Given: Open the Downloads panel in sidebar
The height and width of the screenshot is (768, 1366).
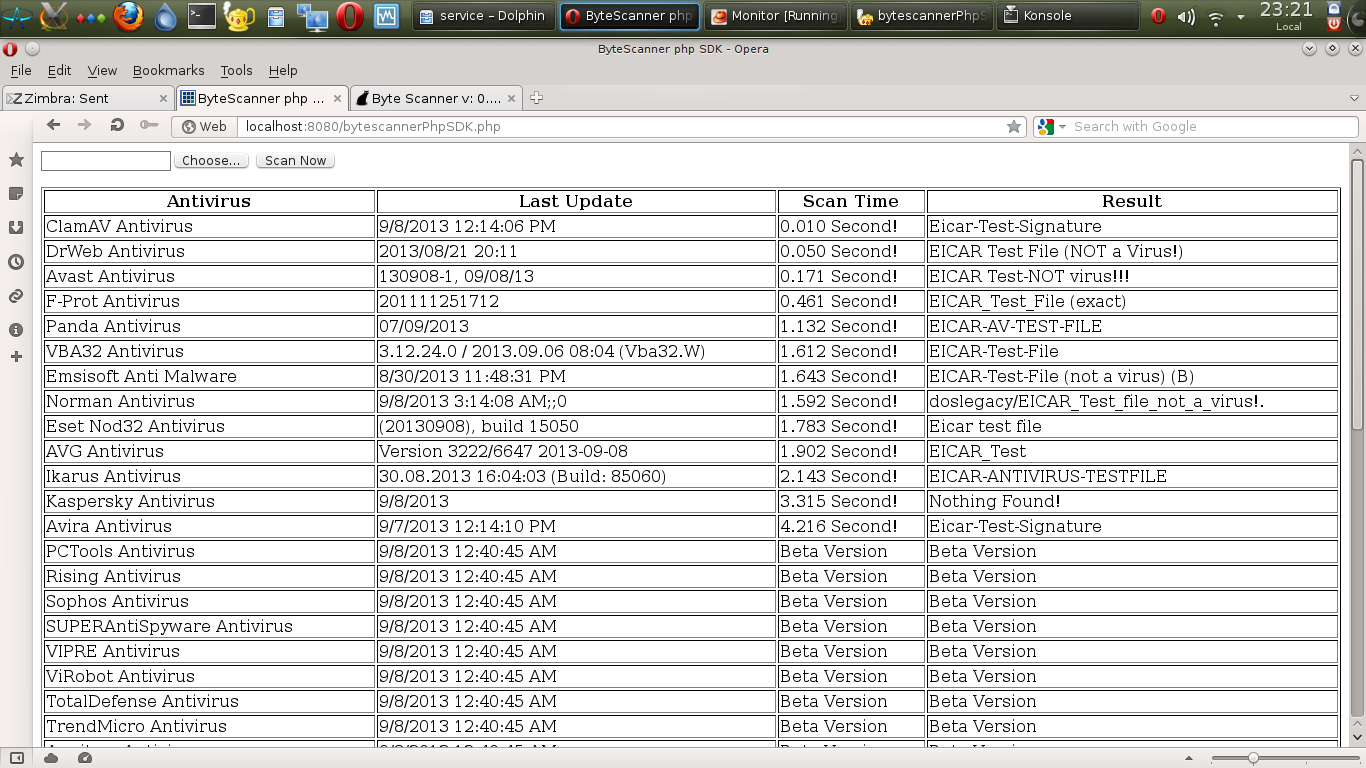Looking at the screenshot, I should coord(16,227).
